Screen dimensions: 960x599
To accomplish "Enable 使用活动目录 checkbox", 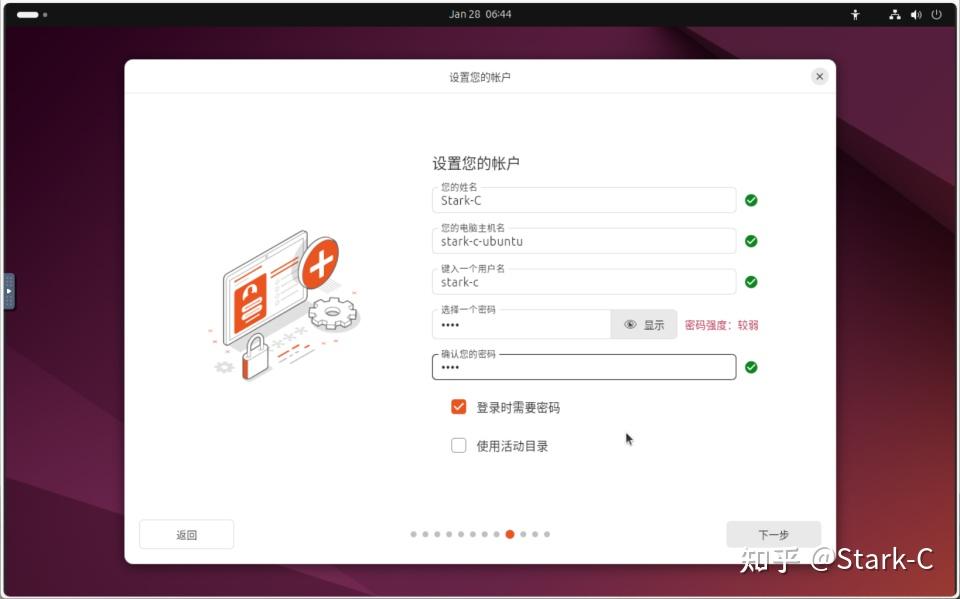I will coord(459,445).
